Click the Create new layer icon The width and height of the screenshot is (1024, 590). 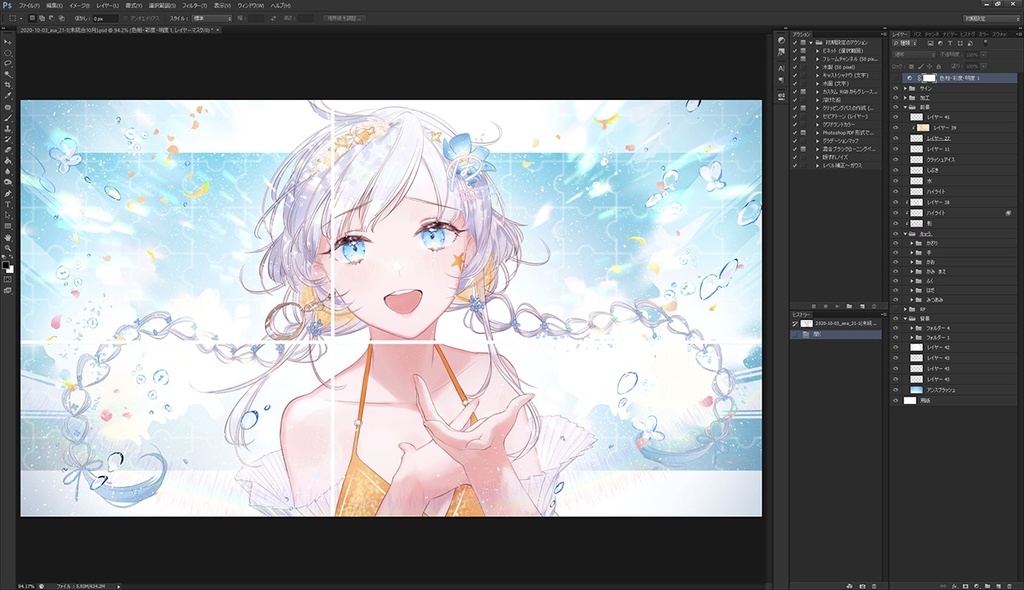click(998, 586)
